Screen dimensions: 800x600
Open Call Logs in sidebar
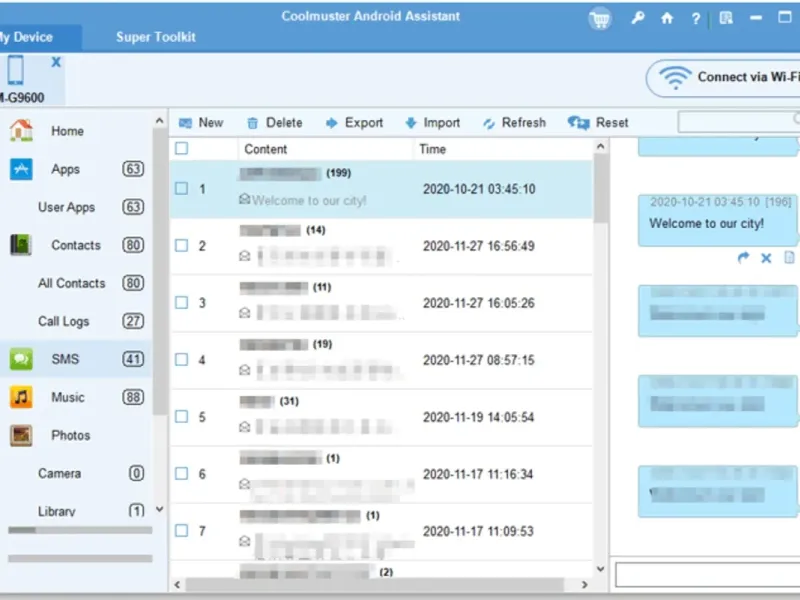[63, 321]
